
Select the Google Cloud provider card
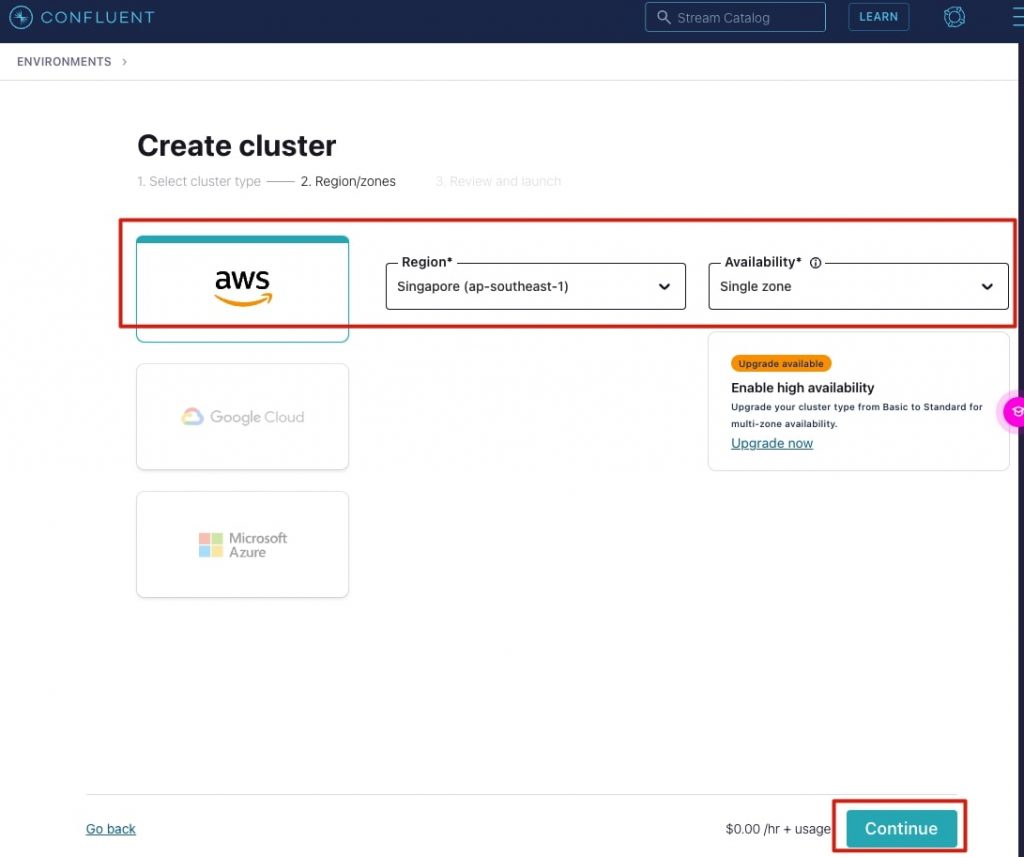coord(242,416)
